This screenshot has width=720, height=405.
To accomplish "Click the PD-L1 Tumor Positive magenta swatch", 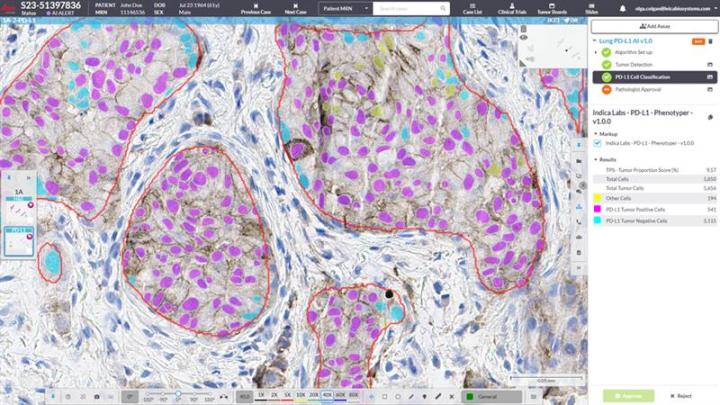I will [x=597, y=209].
